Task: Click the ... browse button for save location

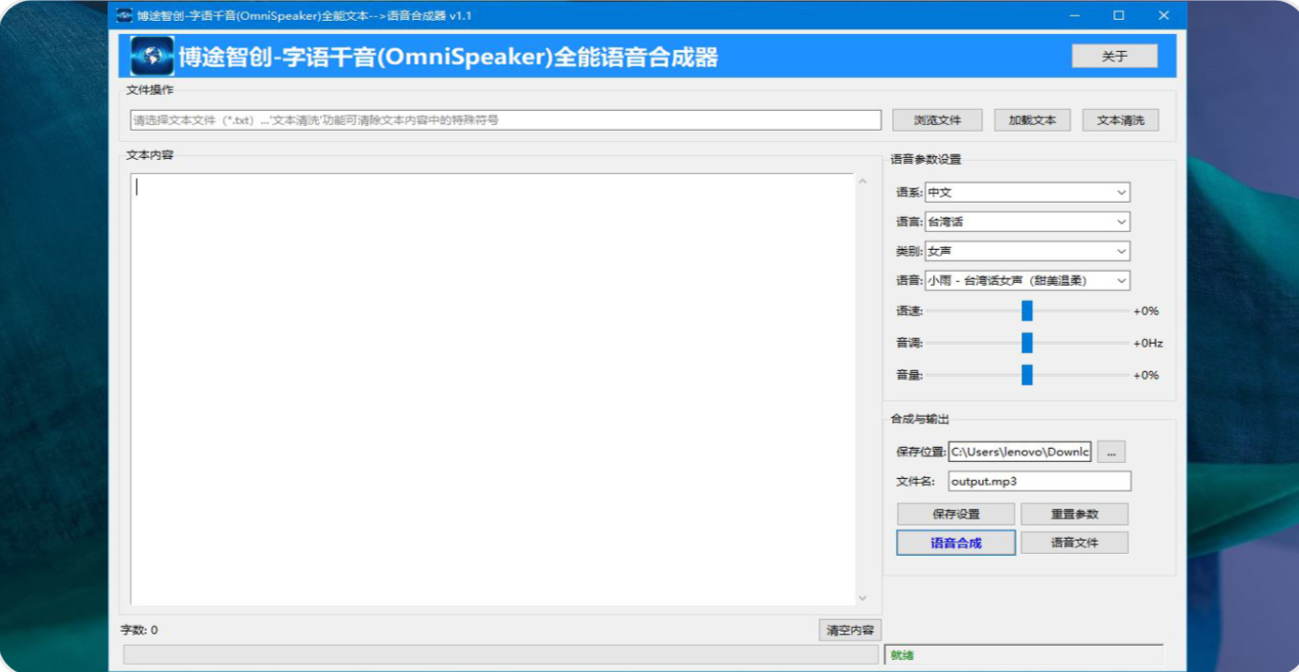Action: 1111,452
